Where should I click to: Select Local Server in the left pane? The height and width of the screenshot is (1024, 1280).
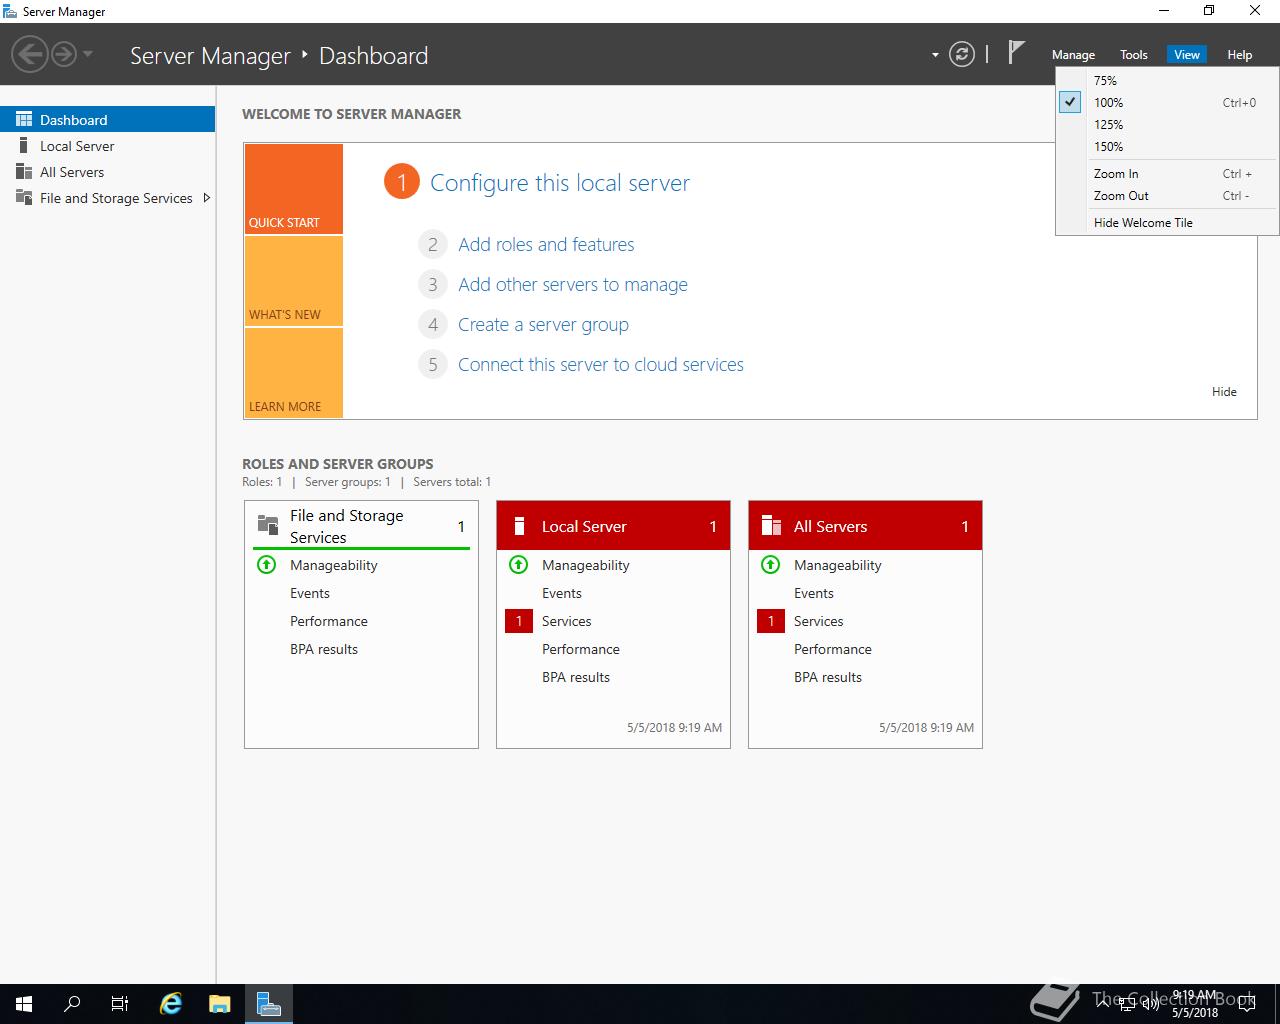tap(107, 146)
